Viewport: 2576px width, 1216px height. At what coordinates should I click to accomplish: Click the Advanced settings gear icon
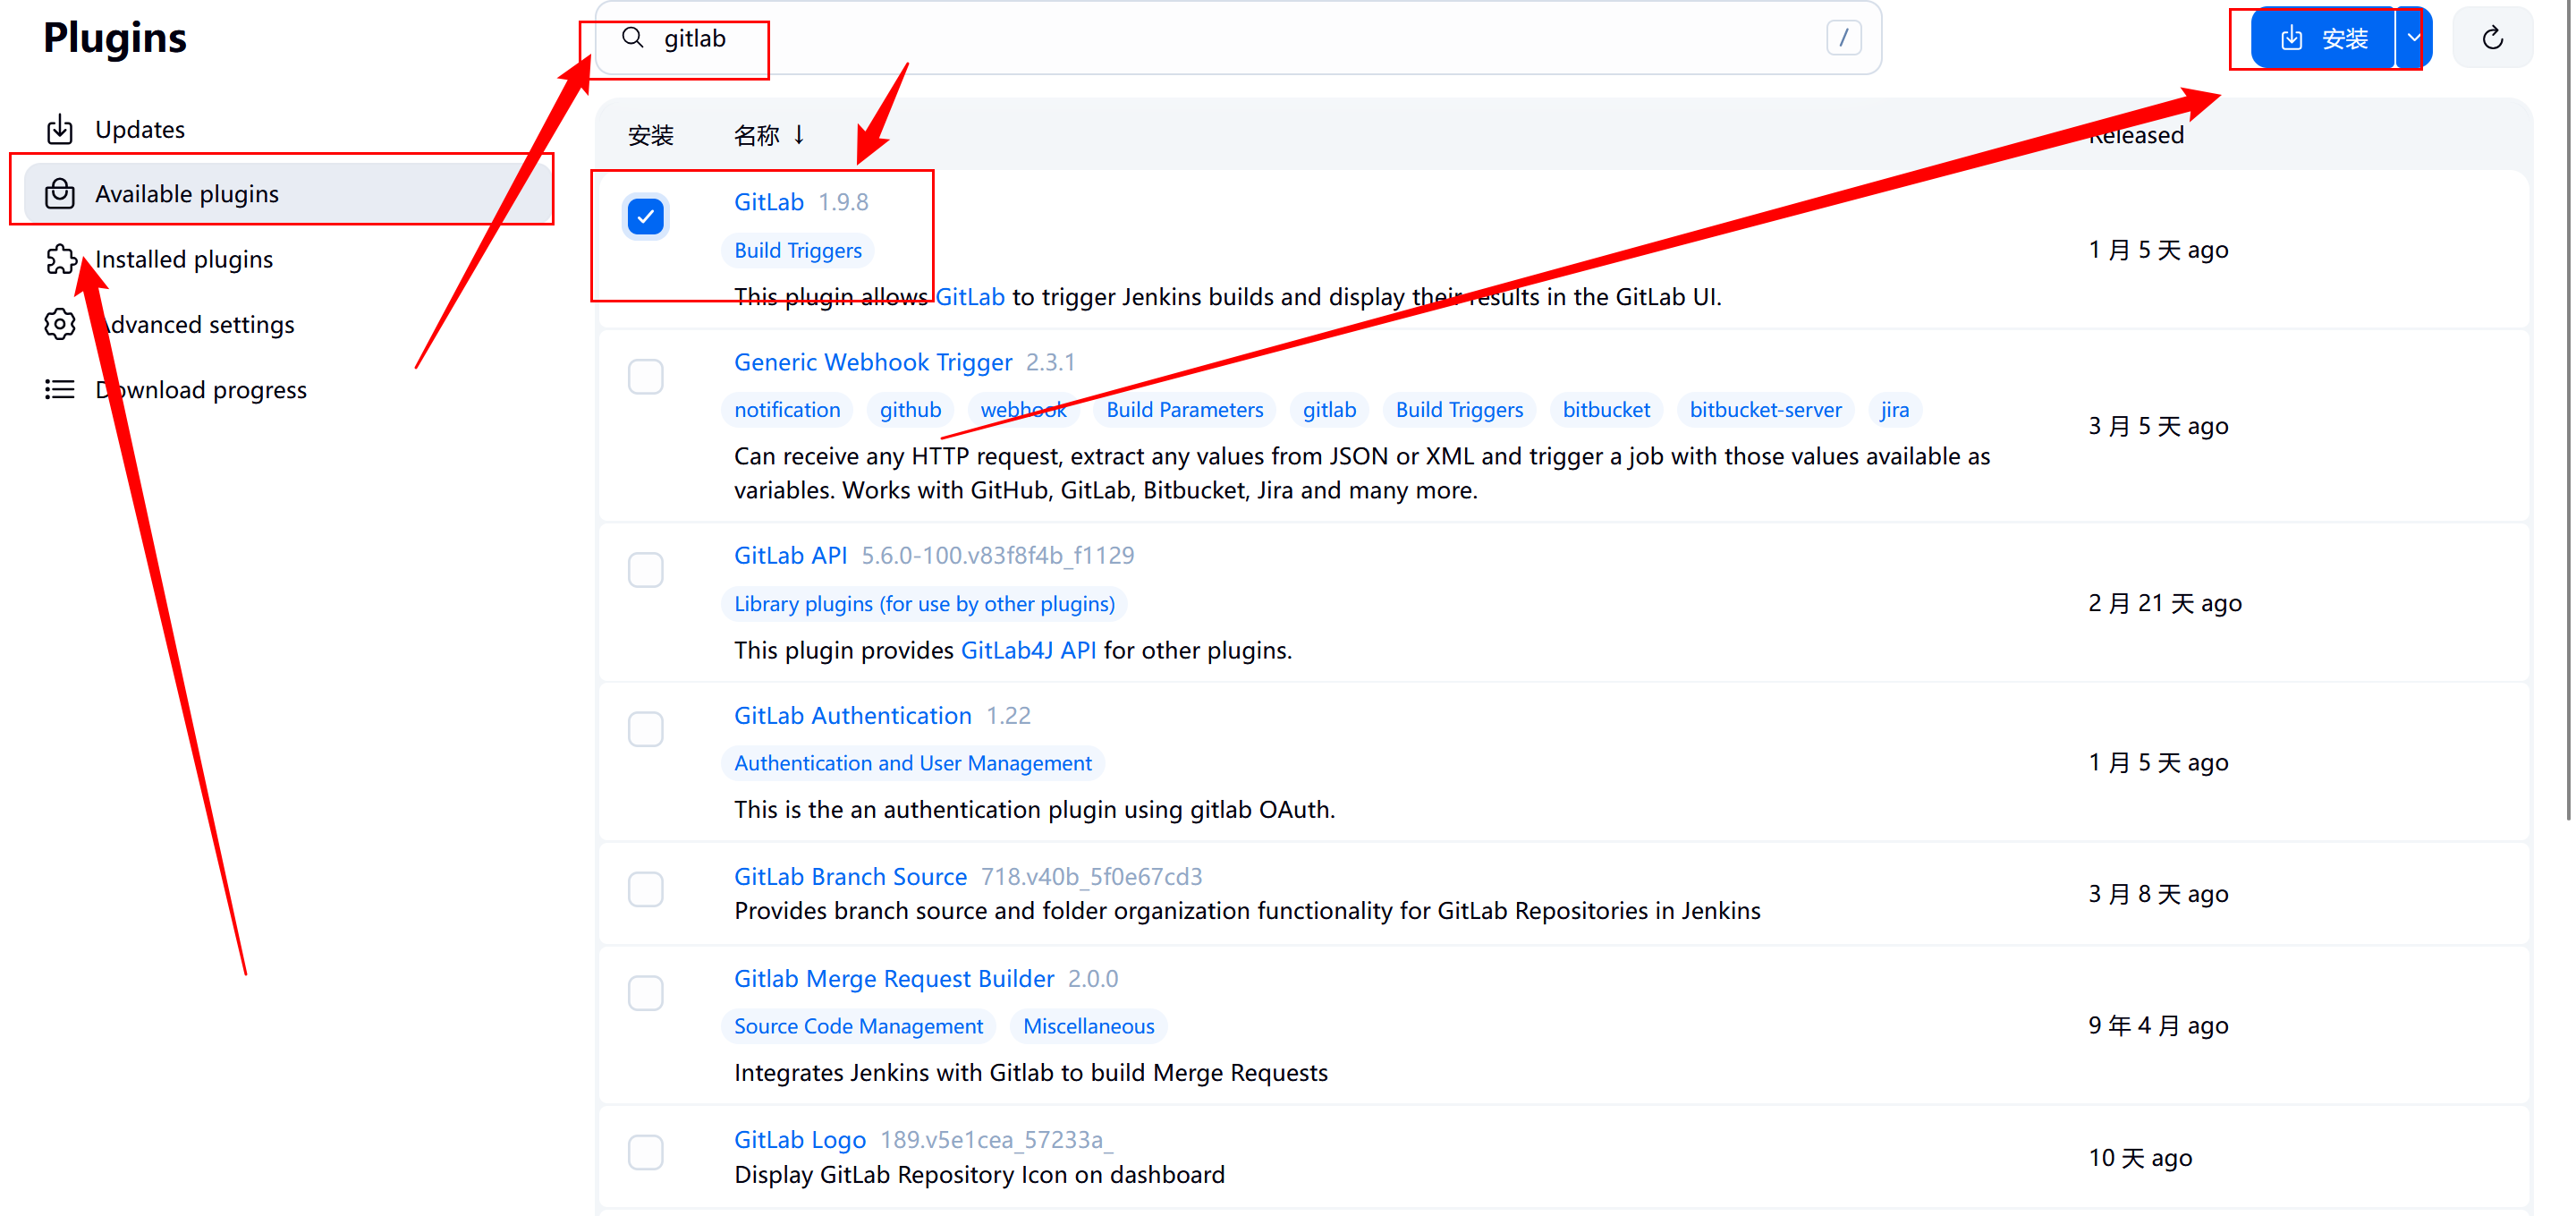60,324
